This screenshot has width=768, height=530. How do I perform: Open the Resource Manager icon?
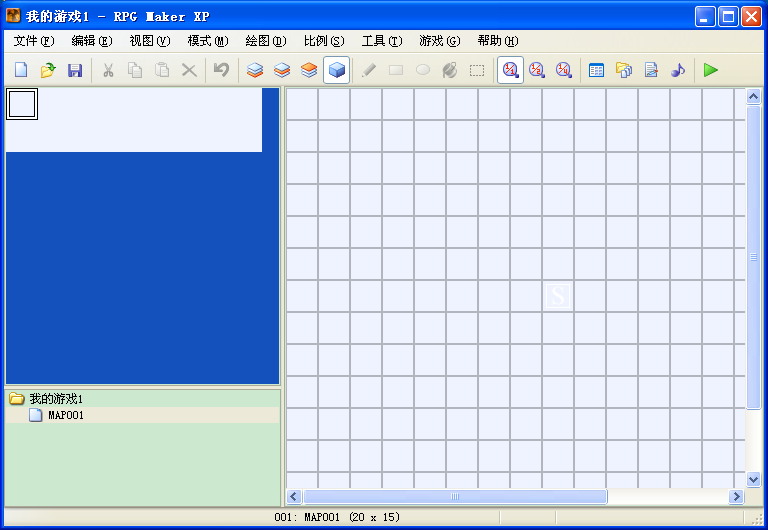pyautogui.click(x=624, y=70)
